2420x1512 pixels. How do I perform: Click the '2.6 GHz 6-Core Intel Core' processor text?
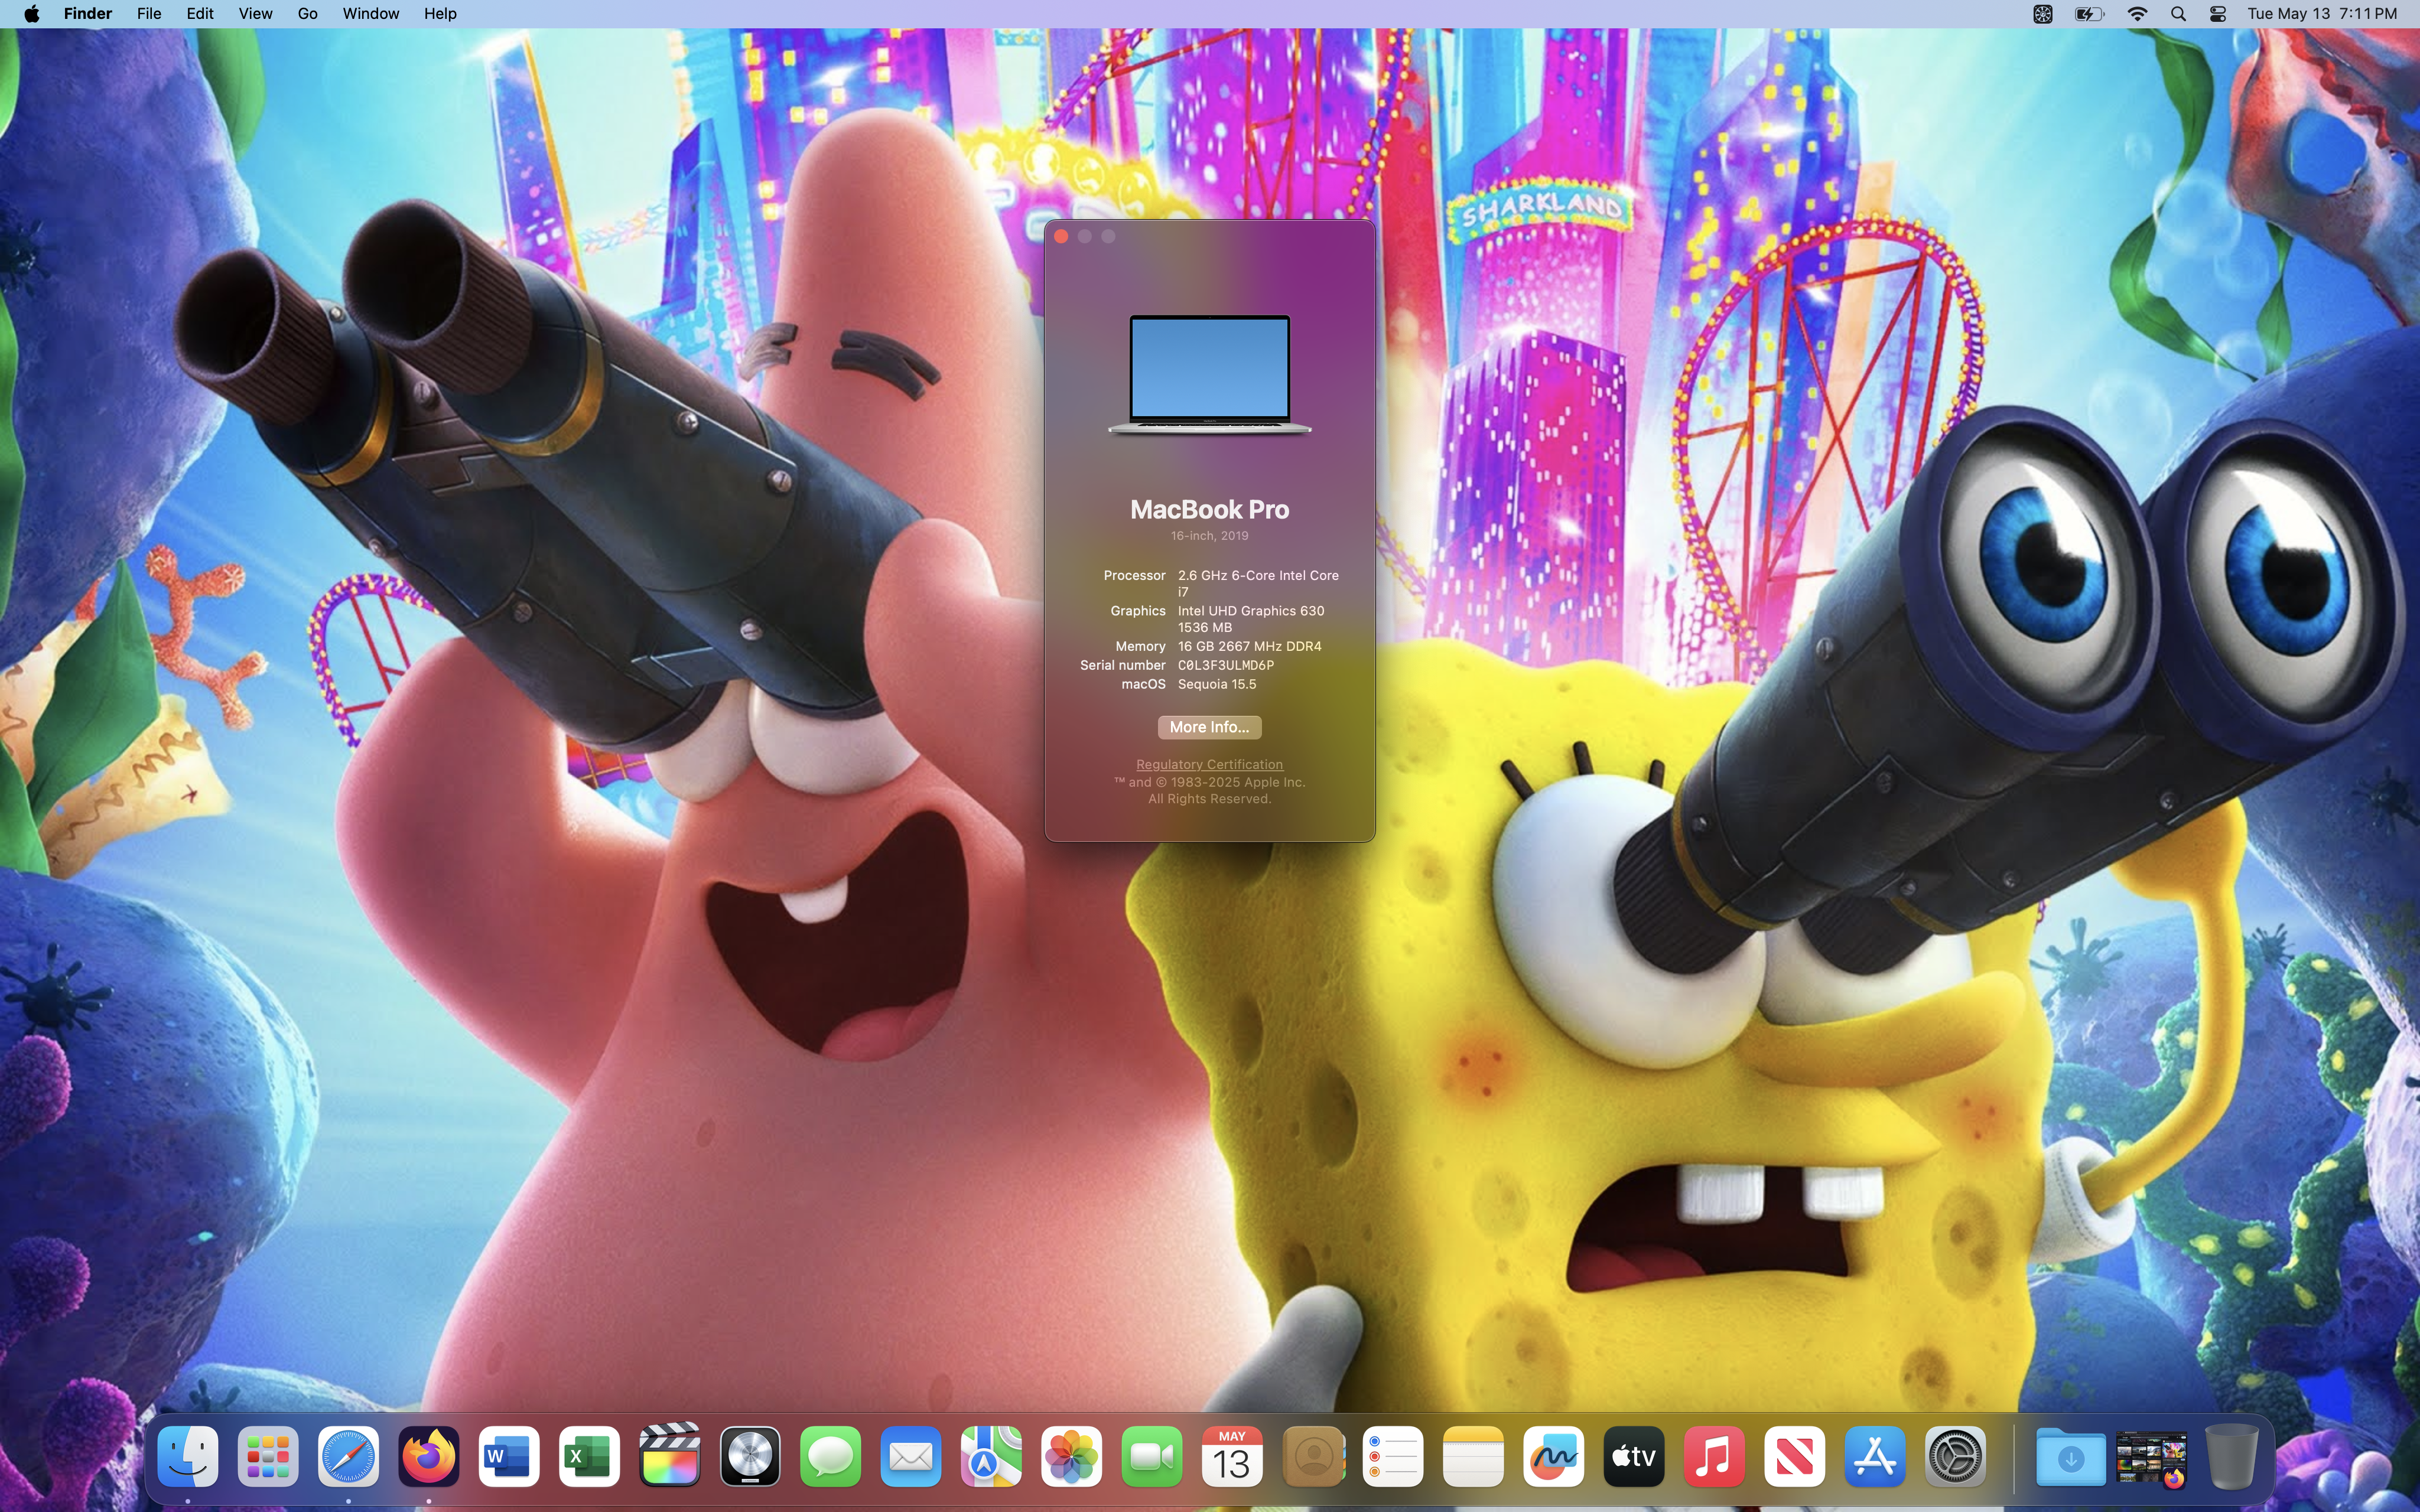click(1258, 575)
